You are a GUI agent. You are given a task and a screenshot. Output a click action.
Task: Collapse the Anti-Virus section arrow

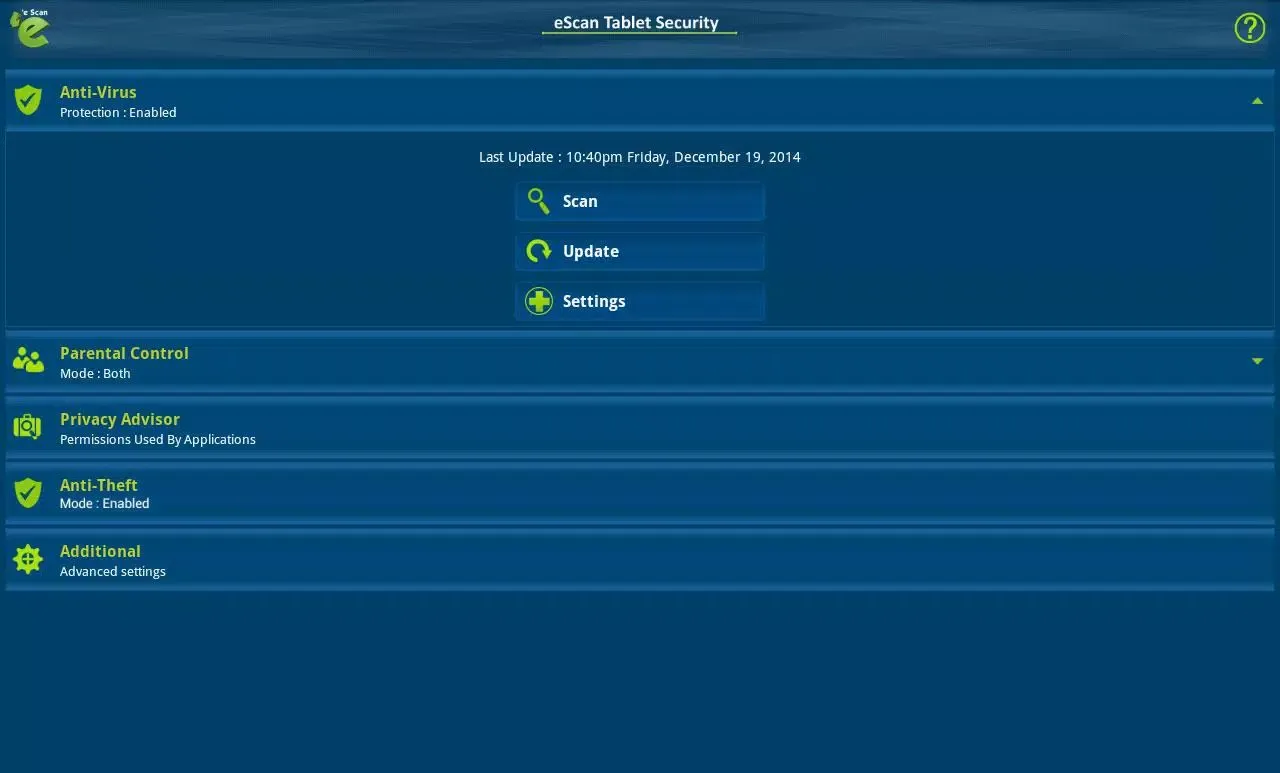click(1257, 100)
